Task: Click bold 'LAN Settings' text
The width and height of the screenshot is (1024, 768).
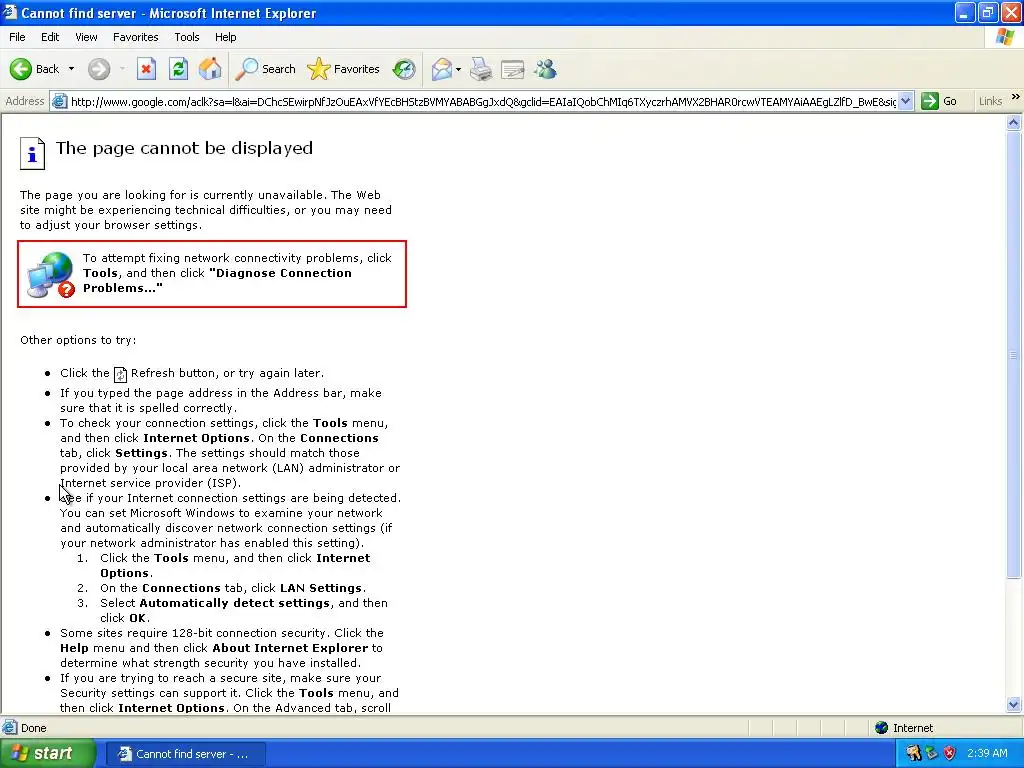Action: (x=321, y=588)
